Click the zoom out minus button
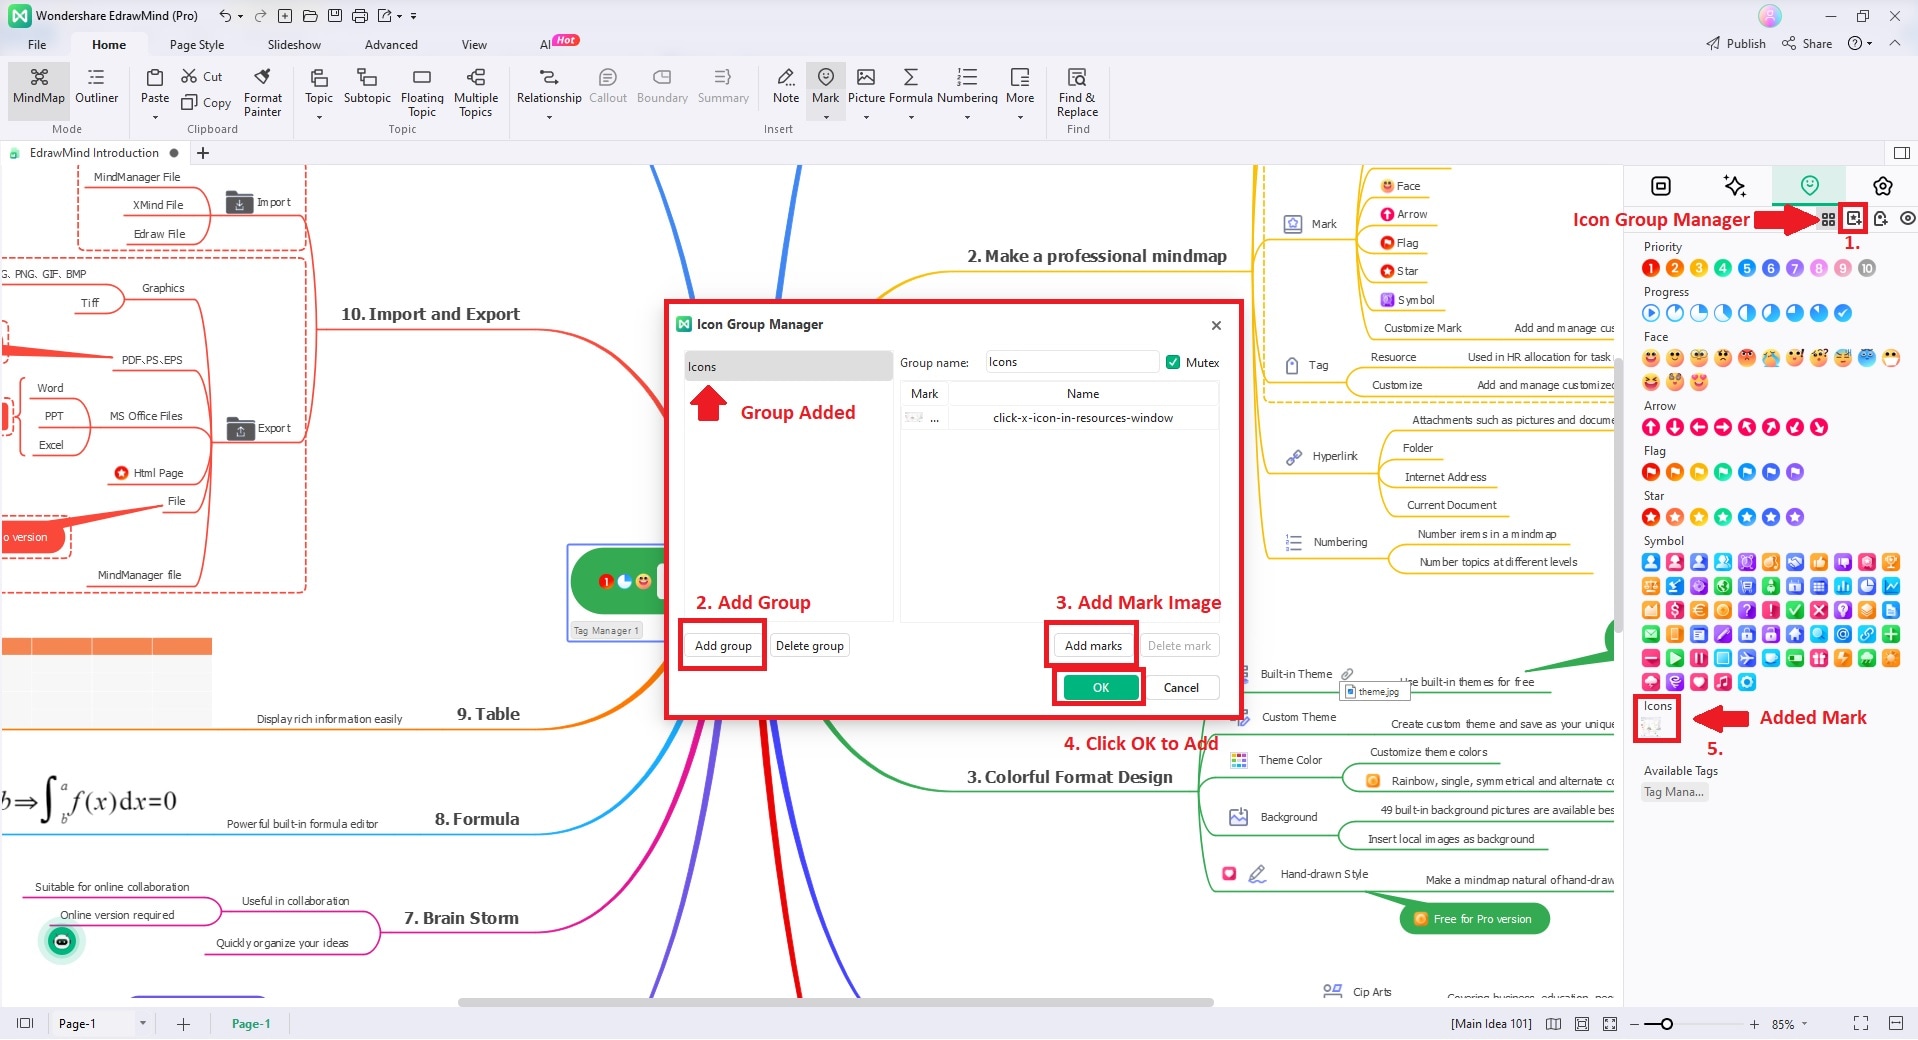The height and width of the screenshot is (1040, 1918). pyautogui.click(x=1635, y=1024)
